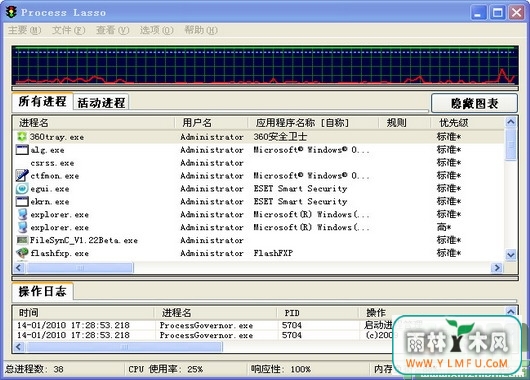The height and width of the screenshot is (380, 530).
Task: Sort by the 用户名 column header
Action: tap(211, 123)
